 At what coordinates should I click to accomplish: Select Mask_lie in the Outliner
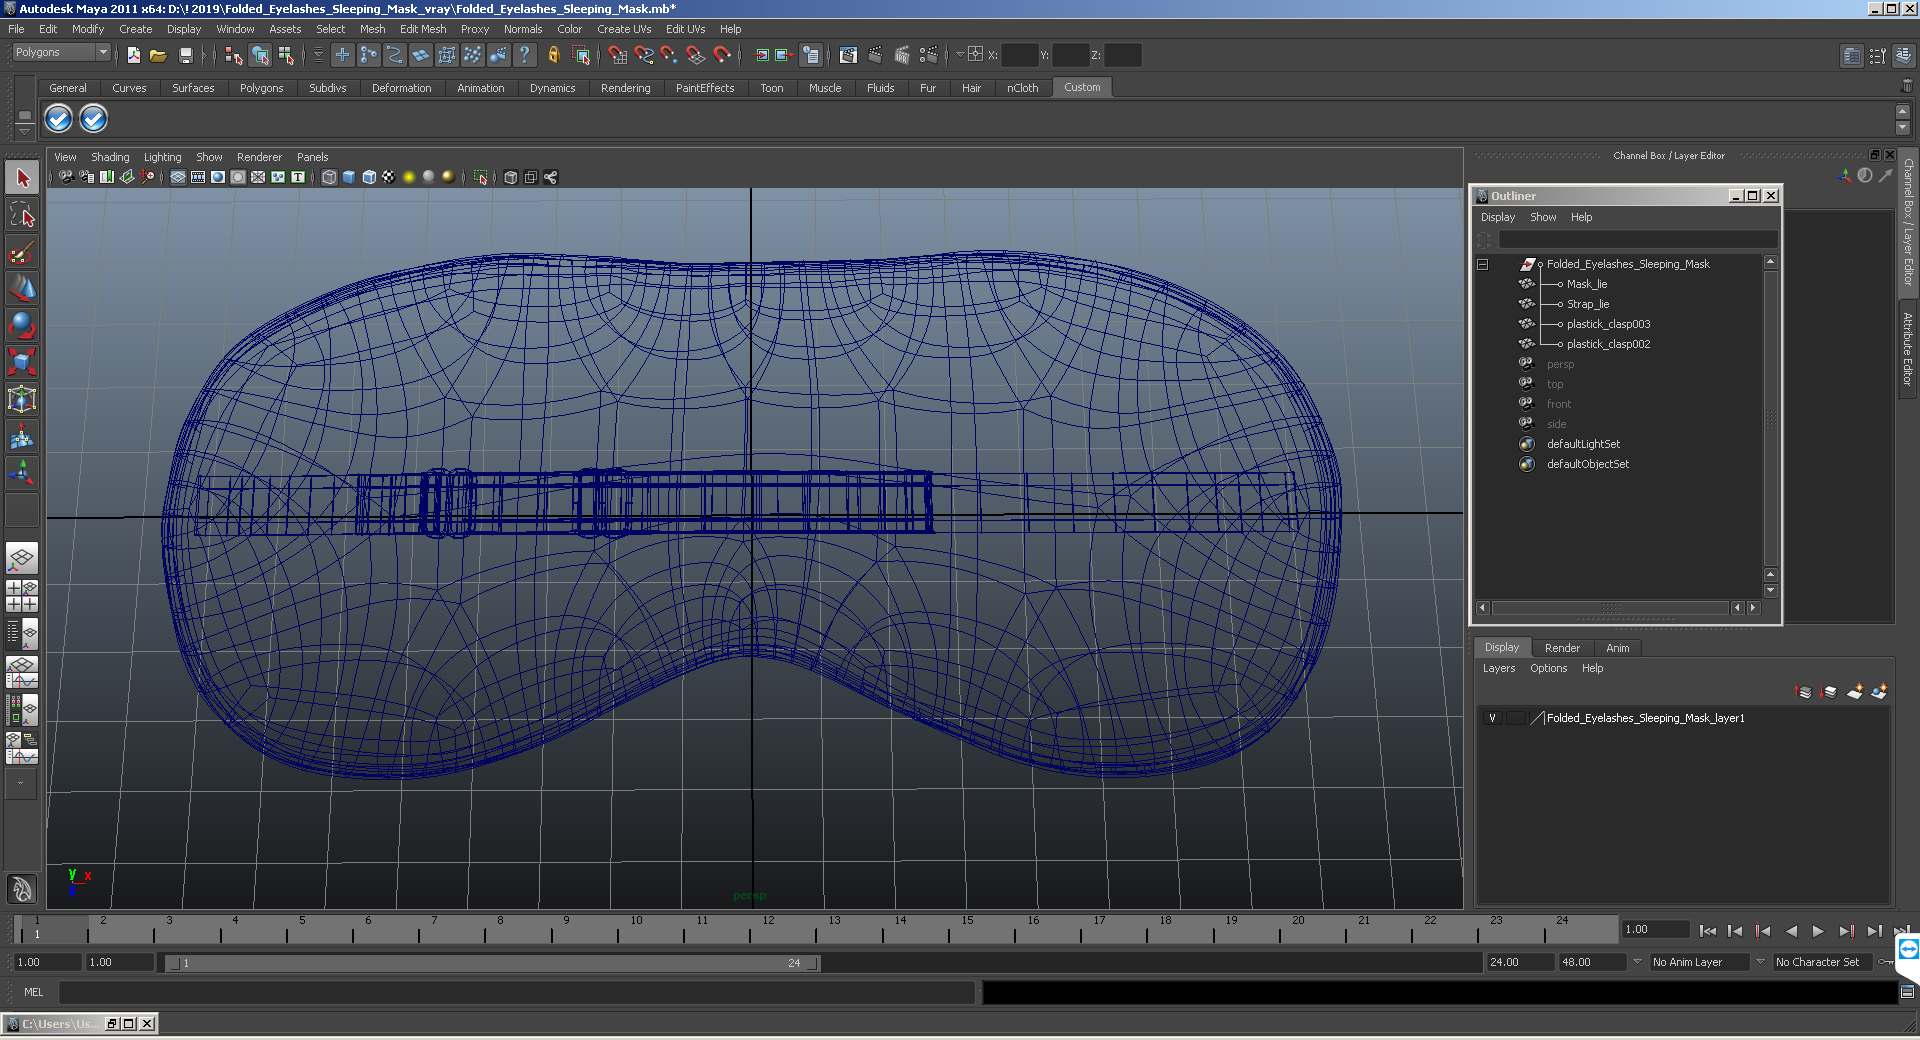click(x=1587, y=285)
